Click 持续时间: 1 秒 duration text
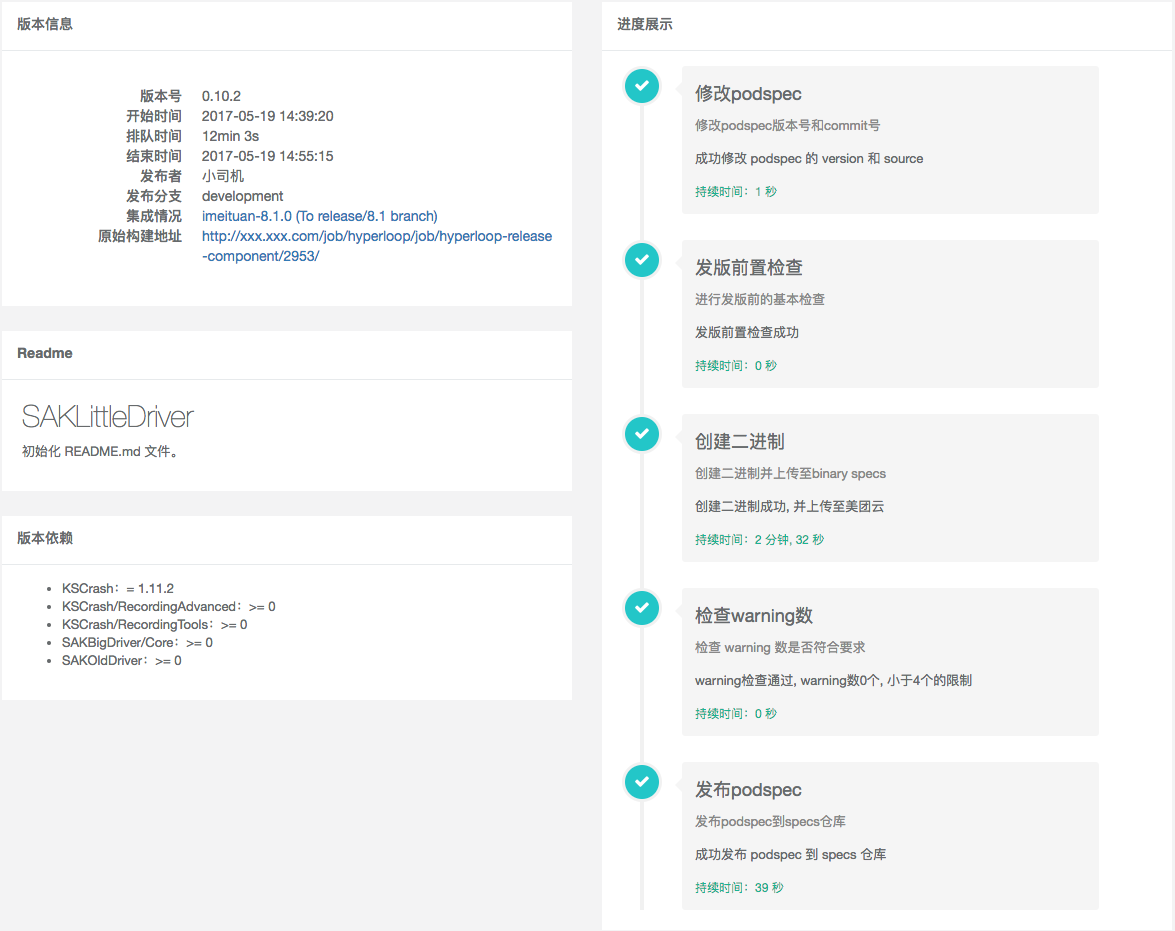This screenshot has width=1175, height=931. click(736, 192)
